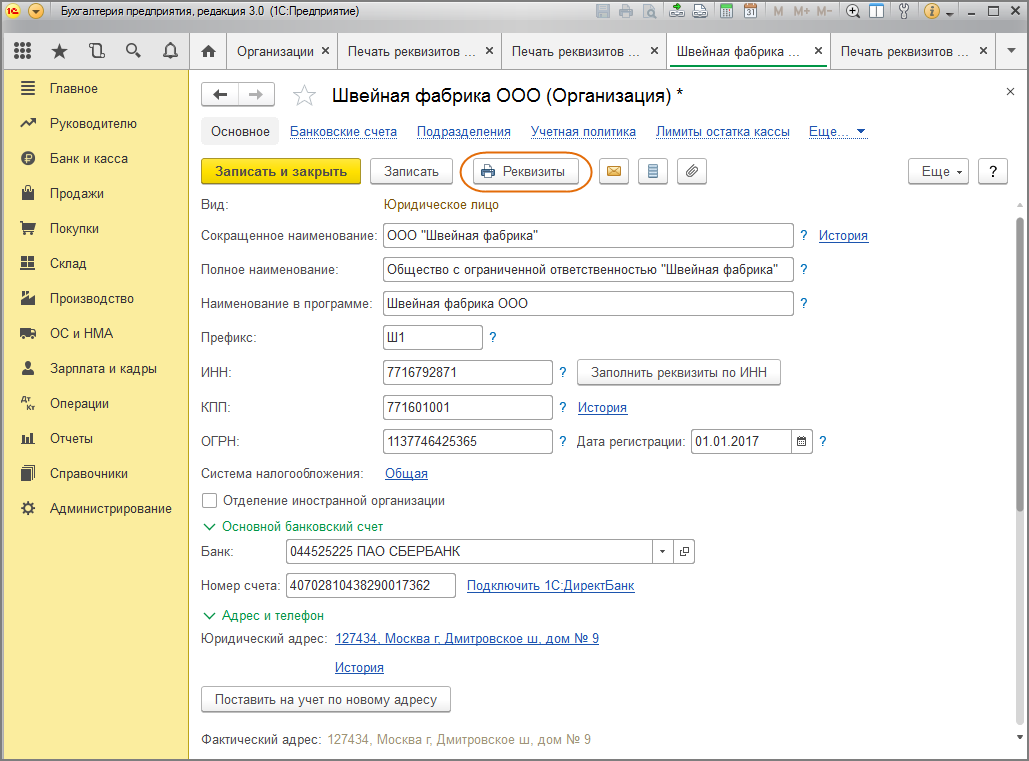Click Подключить 1С:ДиректБанк link

[x=551, y=585]
